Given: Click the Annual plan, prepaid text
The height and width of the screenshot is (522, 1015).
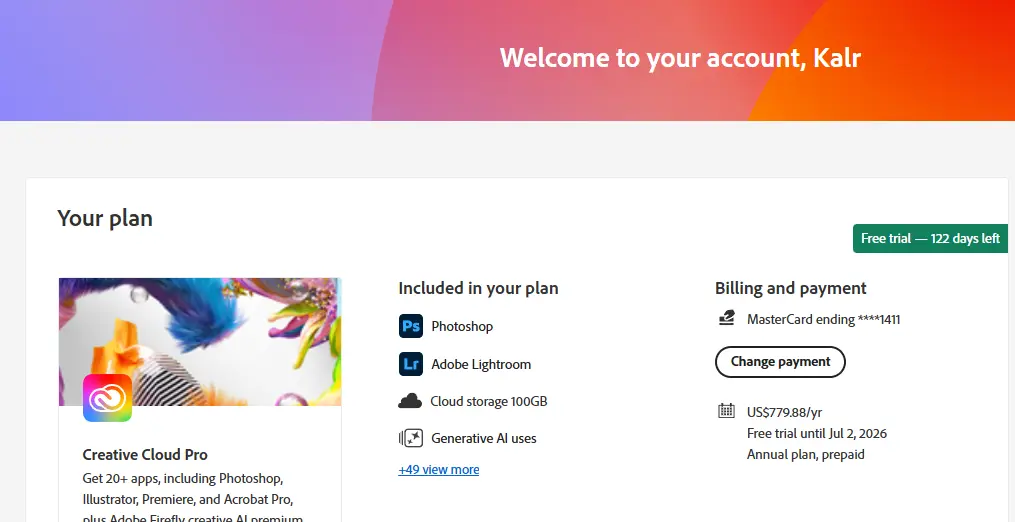Looking at the screenshot, I should (x=806, y=455).
